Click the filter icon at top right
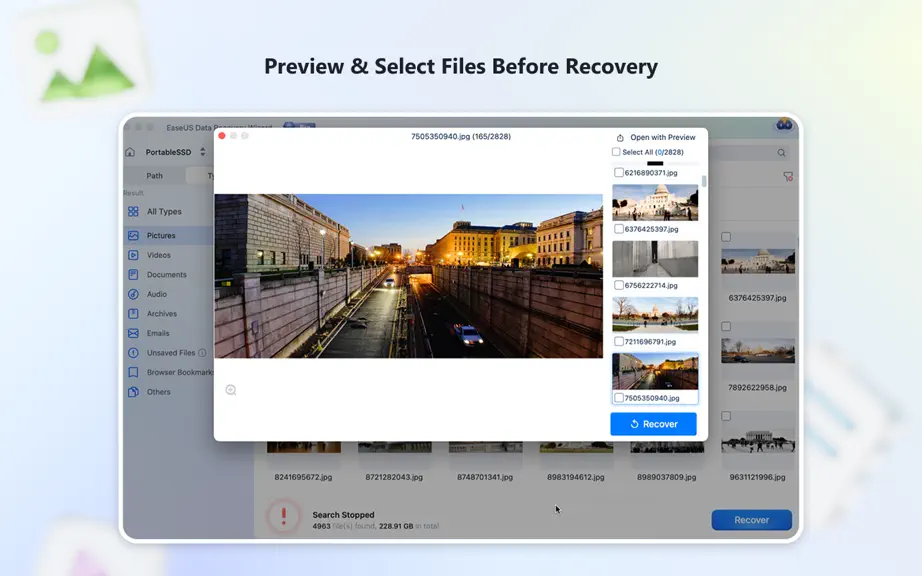 (x=788, y=176)
